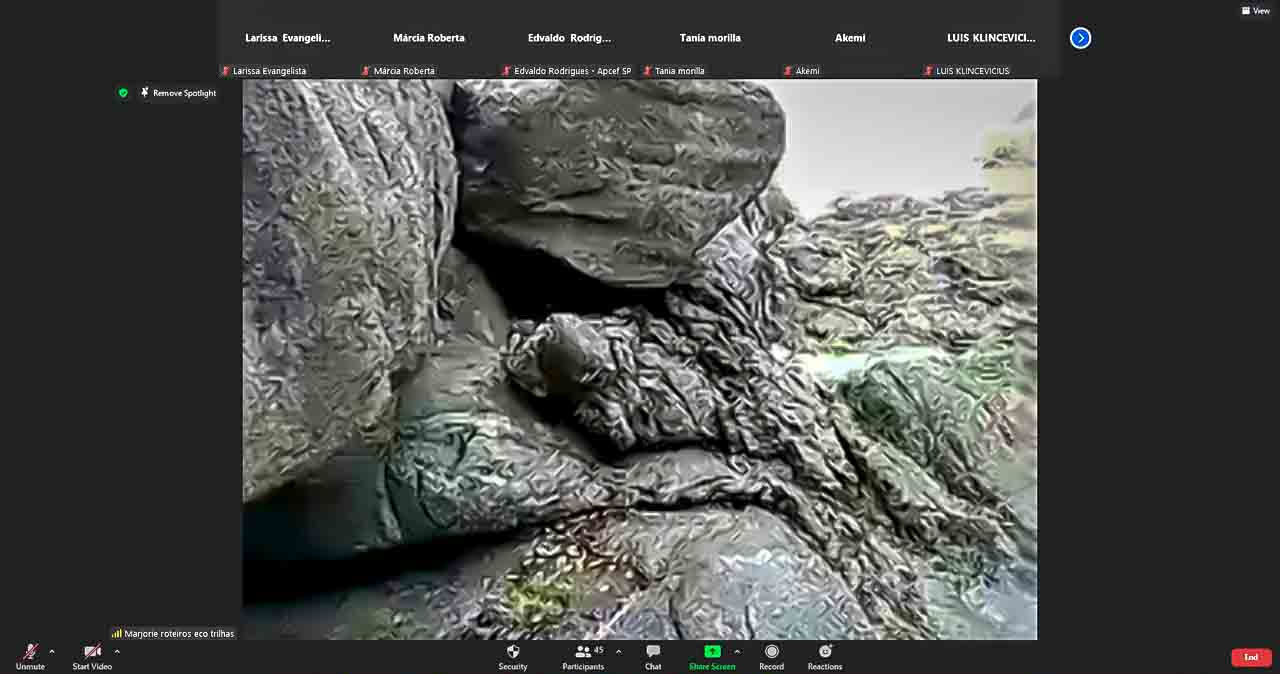The width and height of the screenshot is (1280, 674).
Task: Open the Security shield icon
Action: pos(513,653)
